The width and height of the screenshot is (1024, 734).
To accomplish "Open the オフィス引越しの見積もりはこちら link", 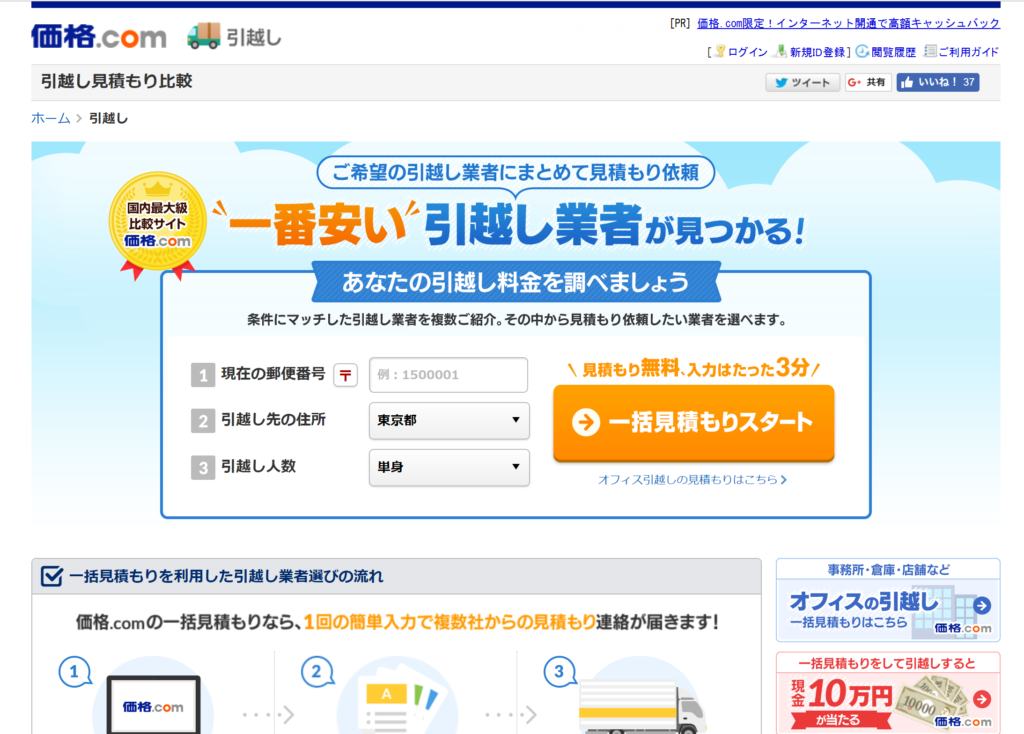I will click(692, 480).
